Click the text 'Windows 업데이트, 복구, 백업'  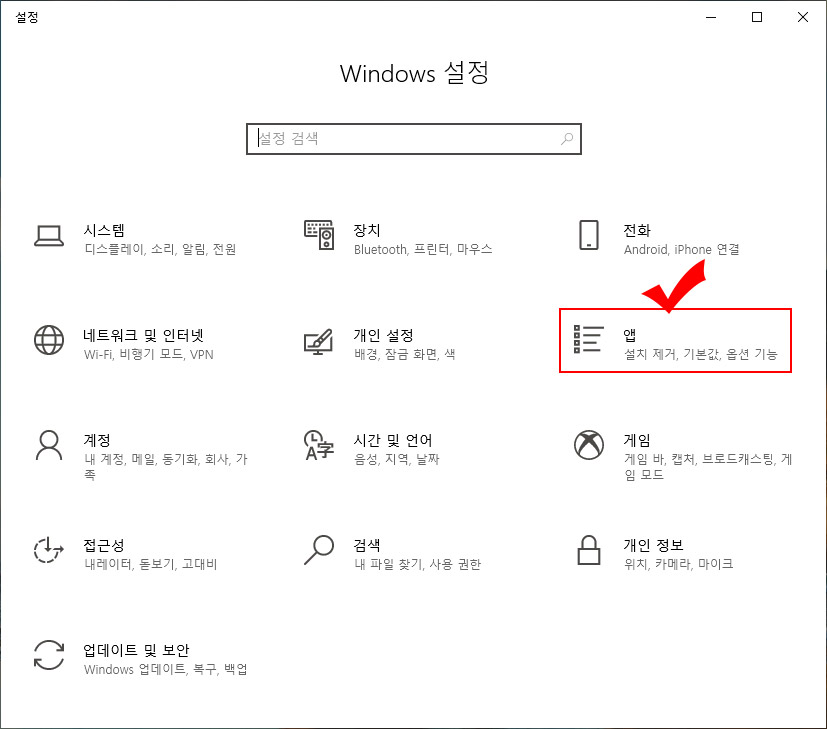coord(166,669)
